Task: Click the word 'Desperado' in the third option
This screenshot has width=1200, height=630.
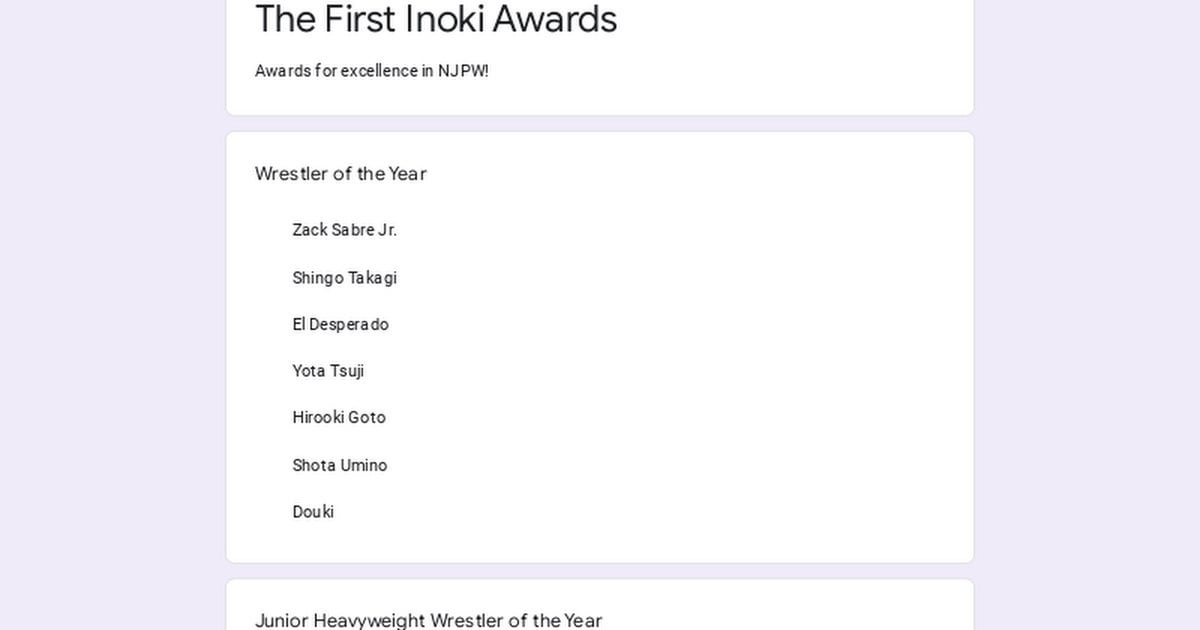Action: click(349, 324)
